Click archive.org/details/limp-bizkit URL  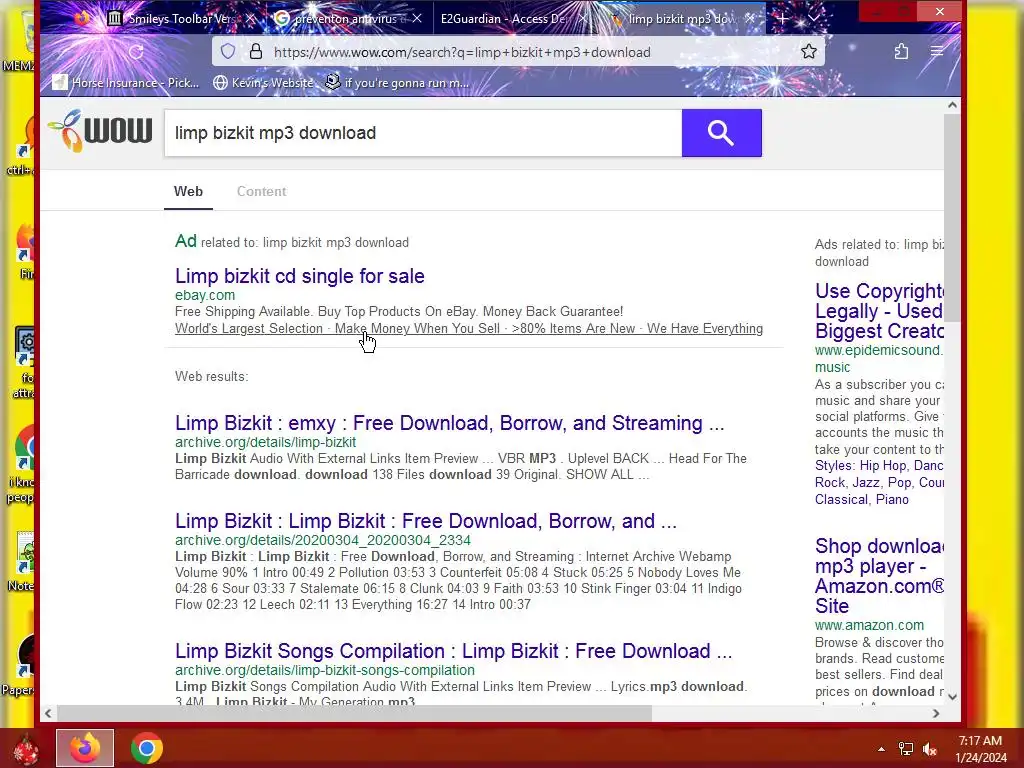(265, 442)
